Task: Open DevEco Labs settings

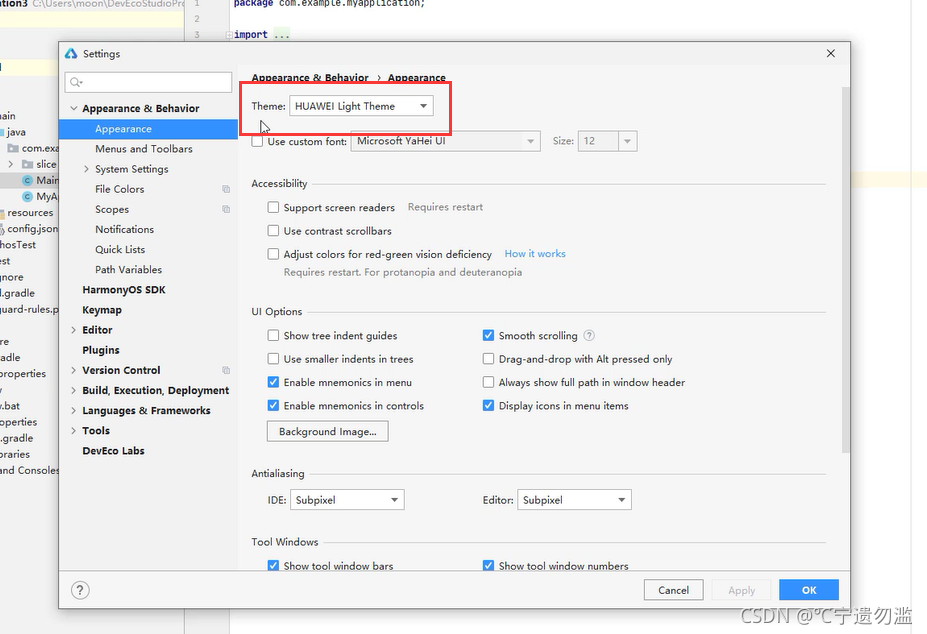Action: coord(113,451)
